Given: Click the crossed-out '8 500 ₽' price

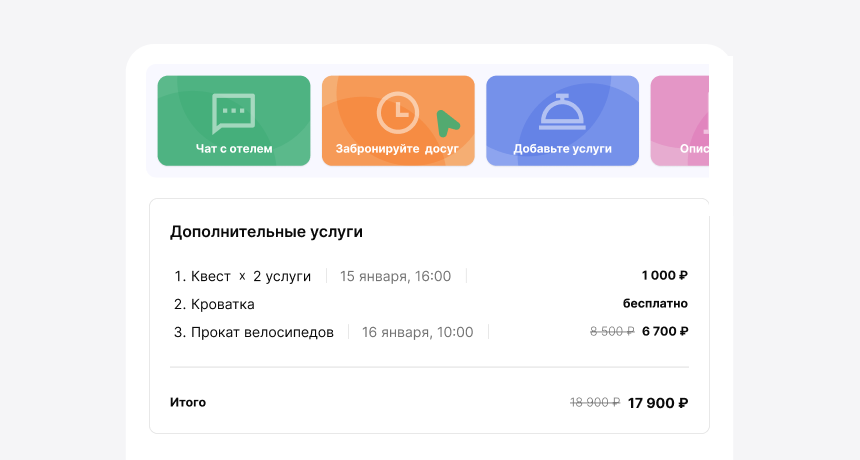Looking at the screenshot, I should [x=612, y=331].
